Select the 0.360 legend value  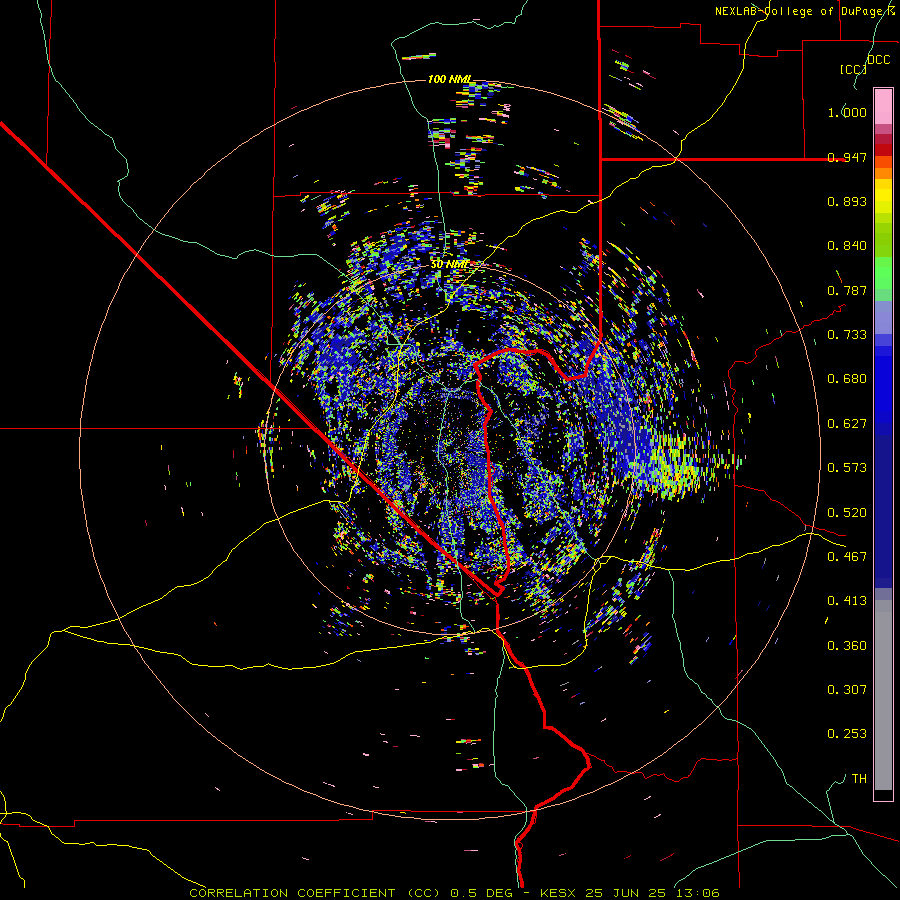(x=847, y=646)
